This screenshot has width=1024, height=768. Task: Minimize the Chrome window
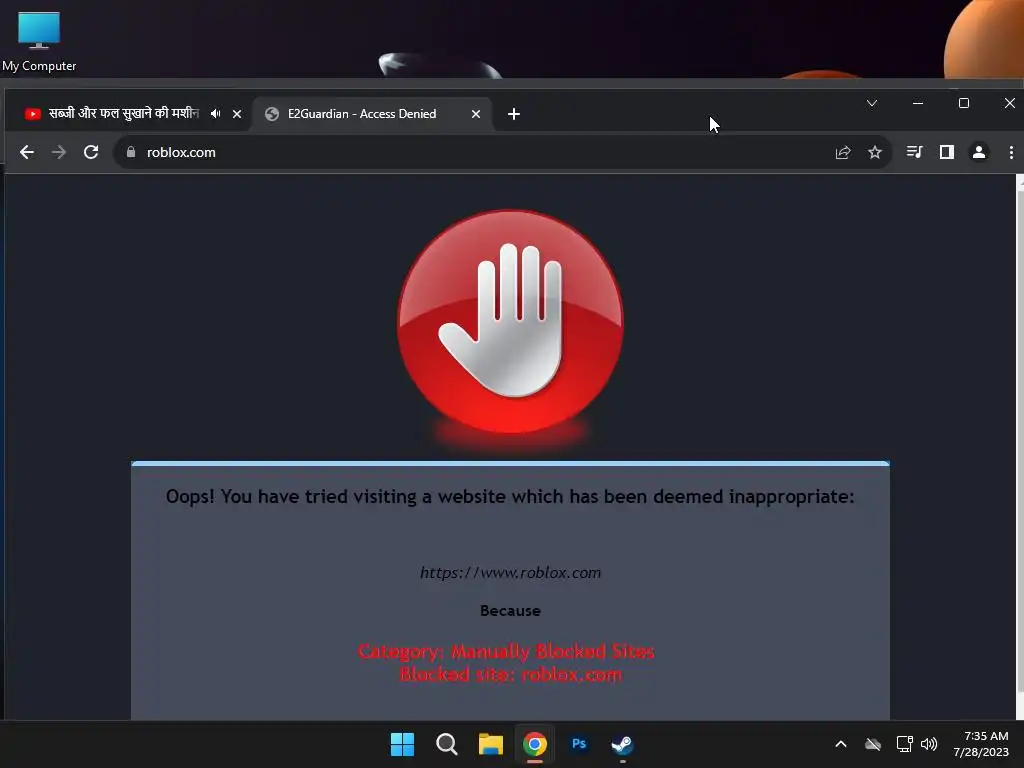pos(918,103)
